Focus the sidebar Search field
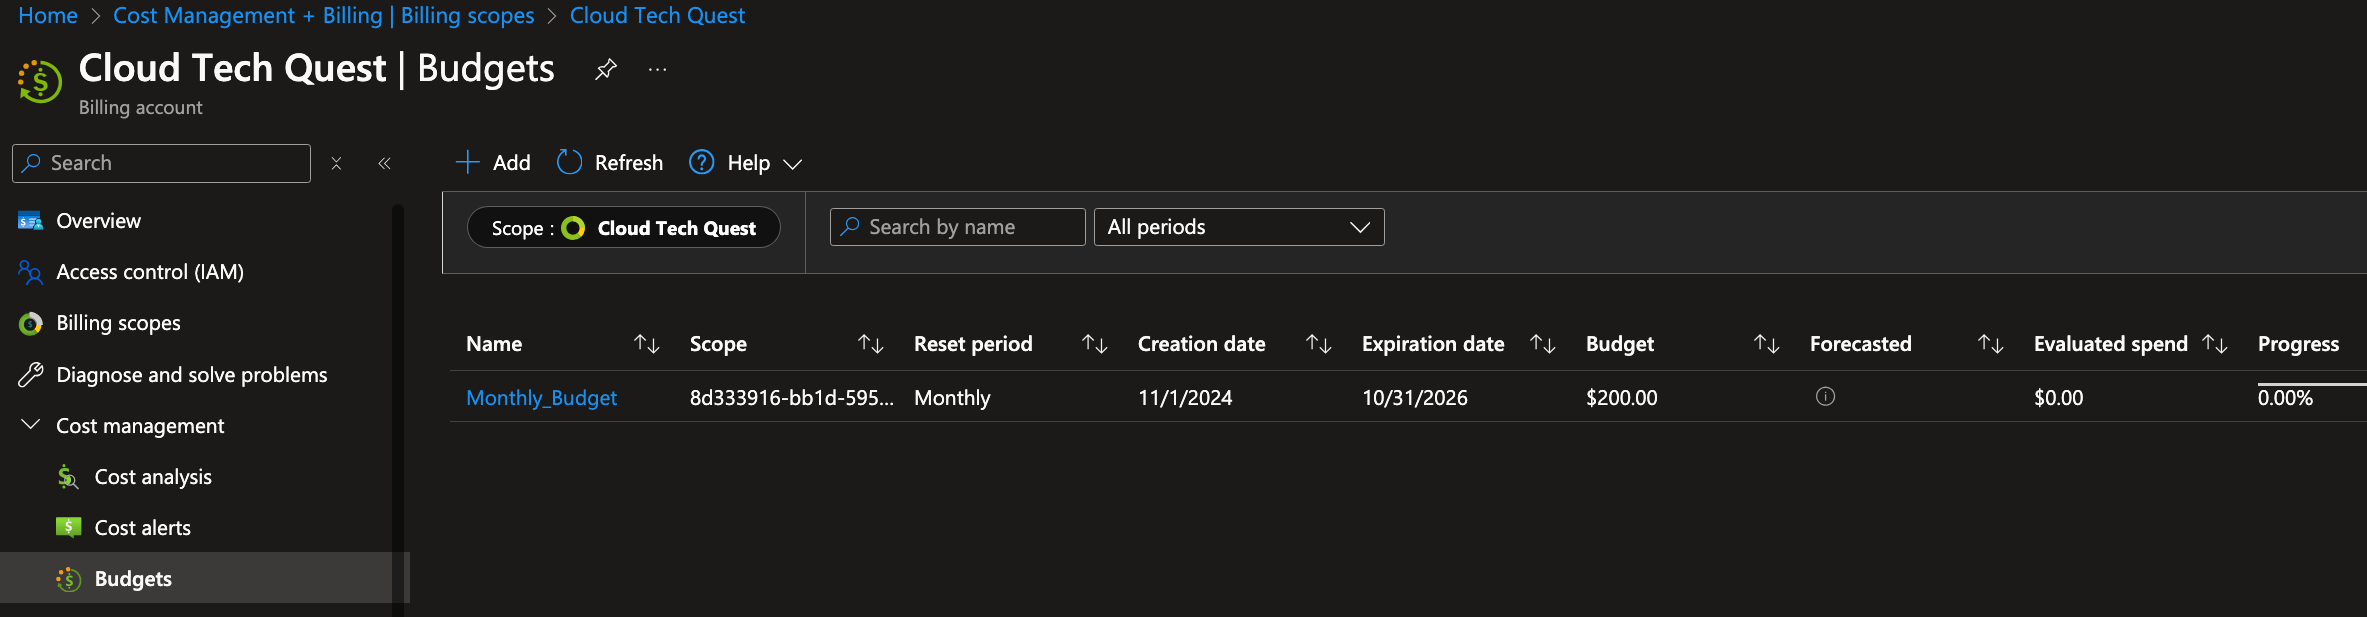This screenshot has height=617, width=2367. pos(162,163)
